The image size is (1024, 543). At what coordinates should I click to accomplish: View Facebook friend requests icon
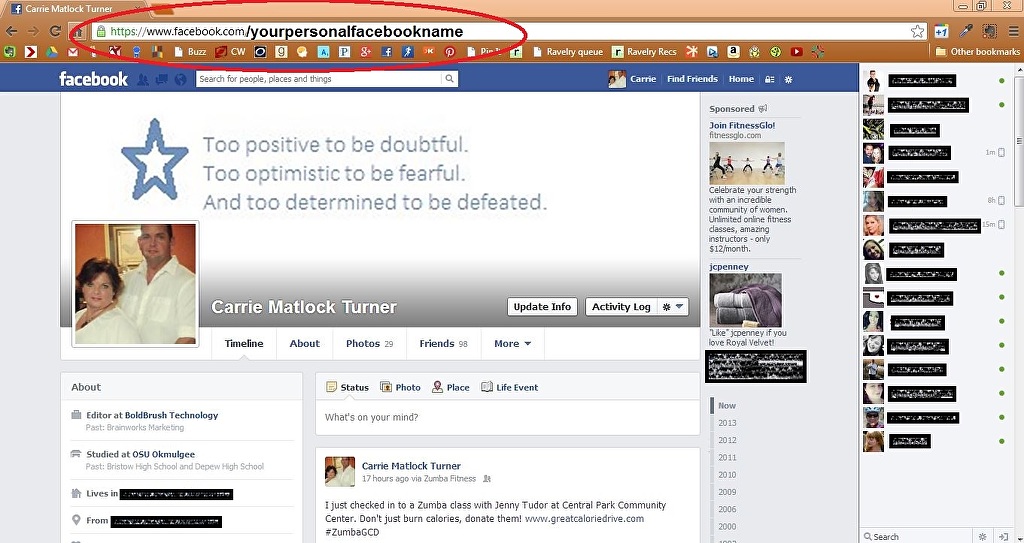(143, 79)
